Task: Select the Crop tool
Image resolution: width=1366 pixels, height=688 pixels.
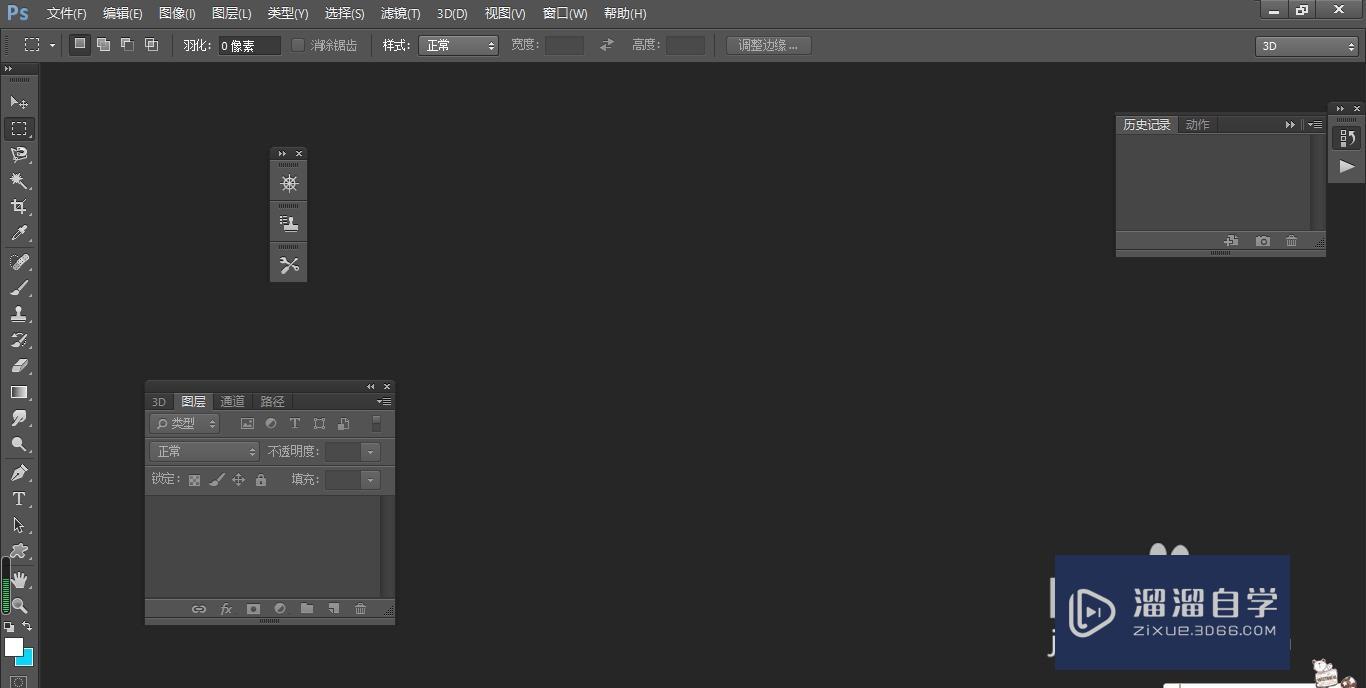Action: click(x=19, y=207)
